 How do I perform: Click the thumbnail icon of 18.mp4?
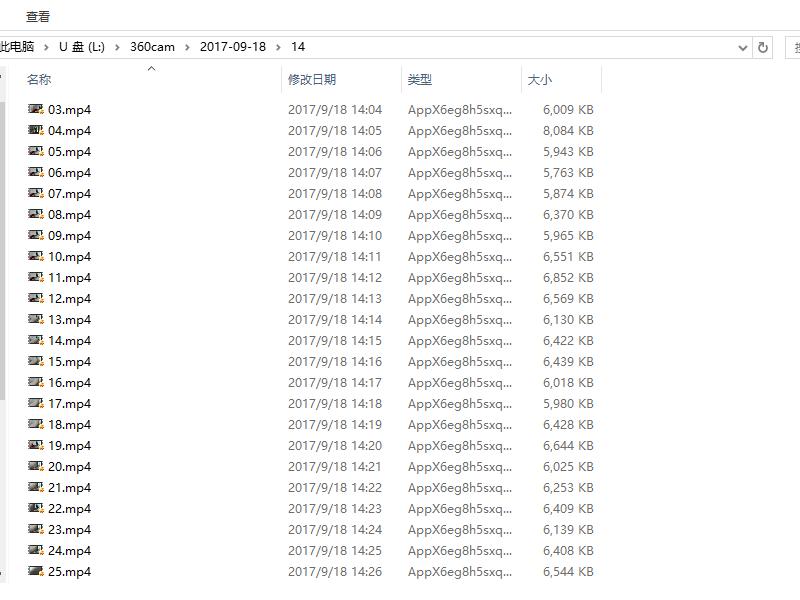pos(34,424)
